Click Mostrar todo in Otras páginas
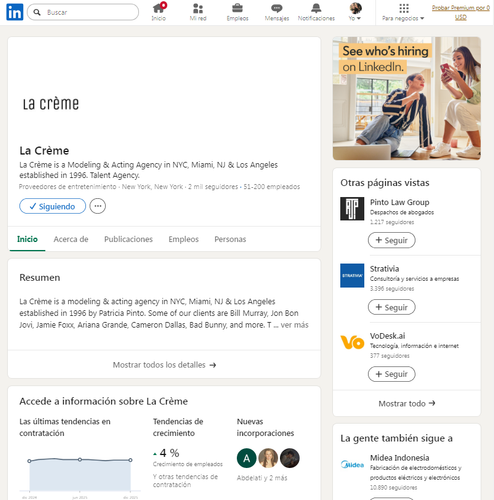Screen dimensions: 494x500 tap(407, 404)
